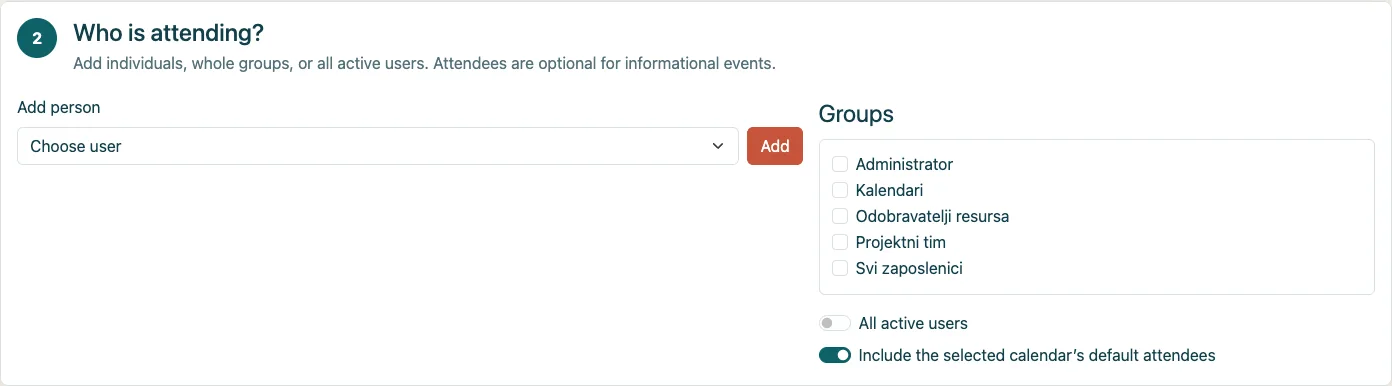This screenshot has height=386, width=1392.
Task: Click the Svi zaposlenici label text
Action: (x=909, y=268)
